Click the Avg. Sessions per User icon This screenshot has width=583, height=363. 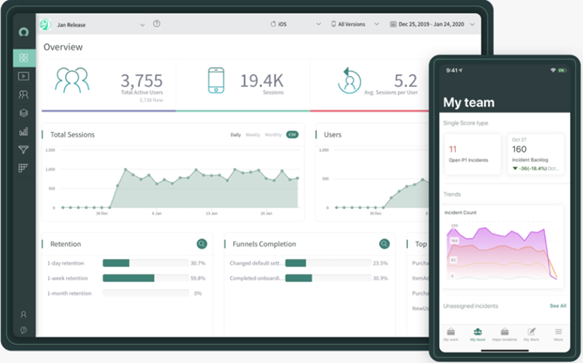[x=349, y=80]
